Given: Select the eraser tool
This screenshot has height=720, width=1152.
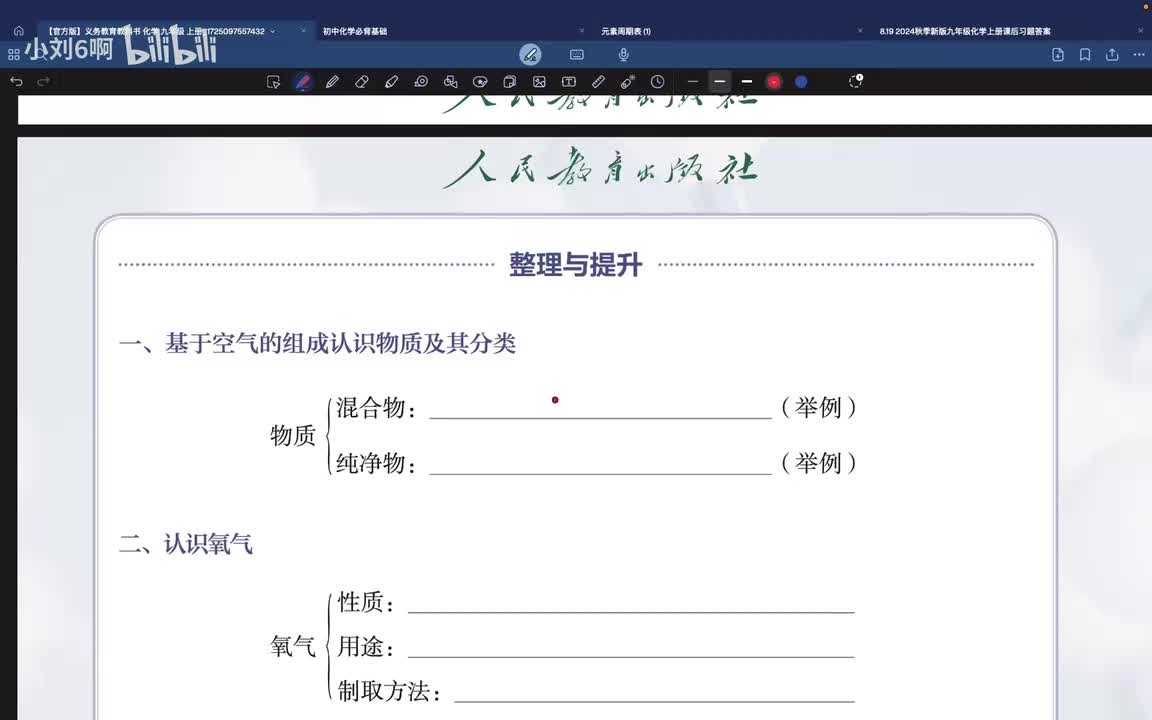Looking at the screenshot, I should point(361,82).
